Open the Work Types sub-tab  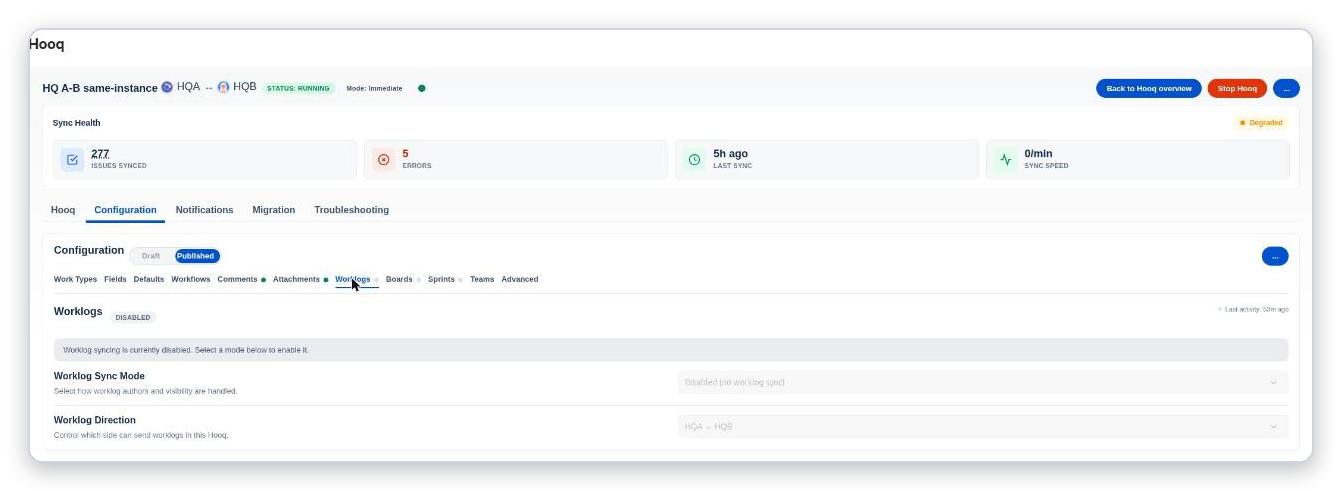(75, 279)
